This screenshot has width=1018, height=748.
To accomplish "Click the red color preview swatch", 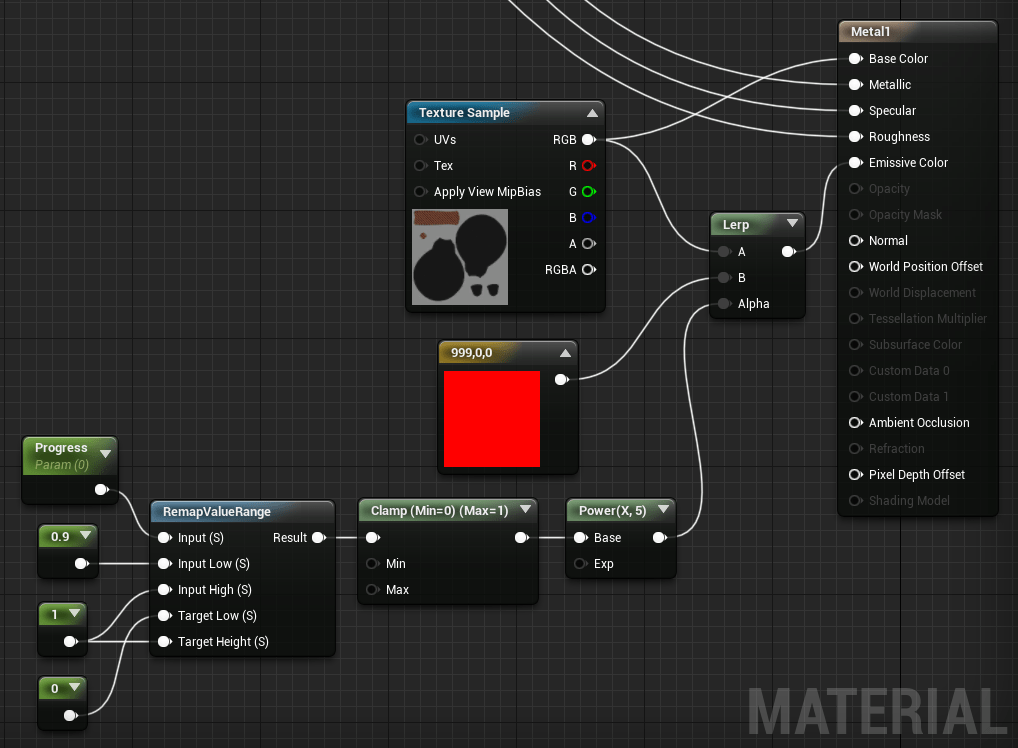I will (x=492, y=419).
